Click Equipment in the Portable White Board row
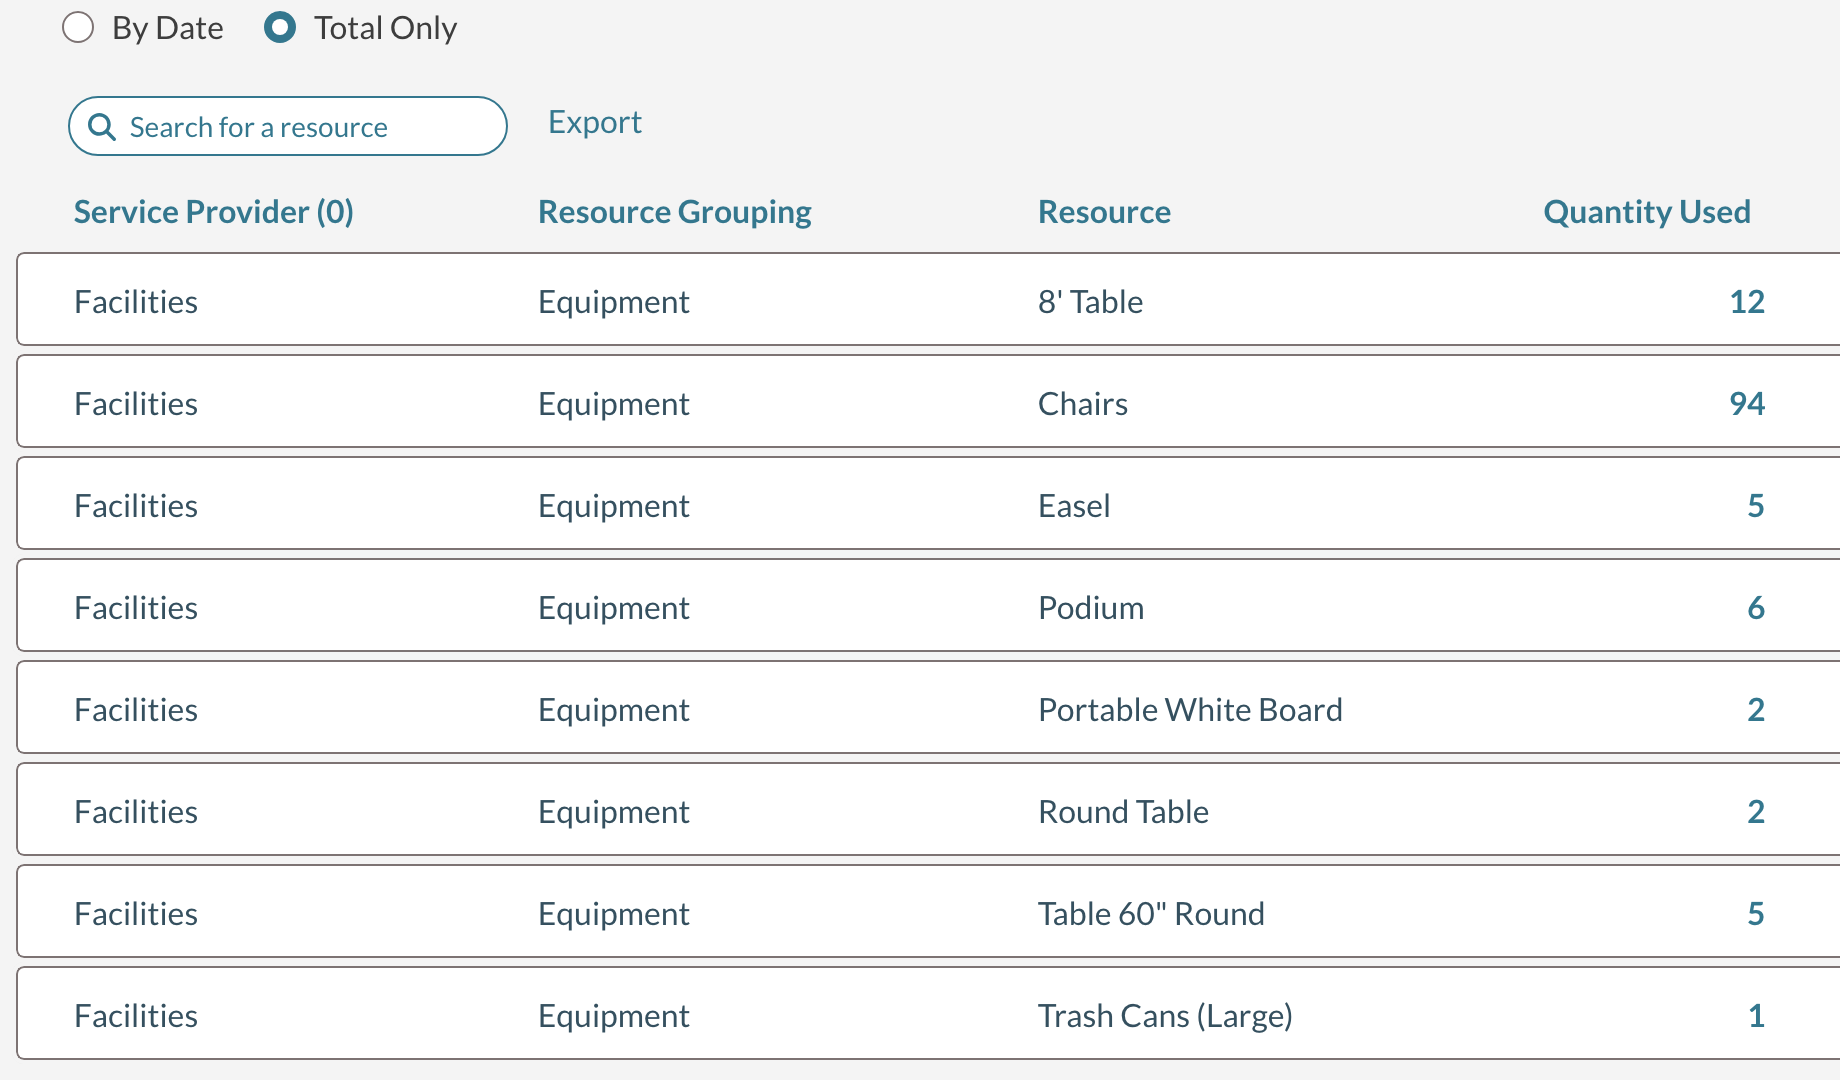 pyautogui.click(x=614, y=709)
